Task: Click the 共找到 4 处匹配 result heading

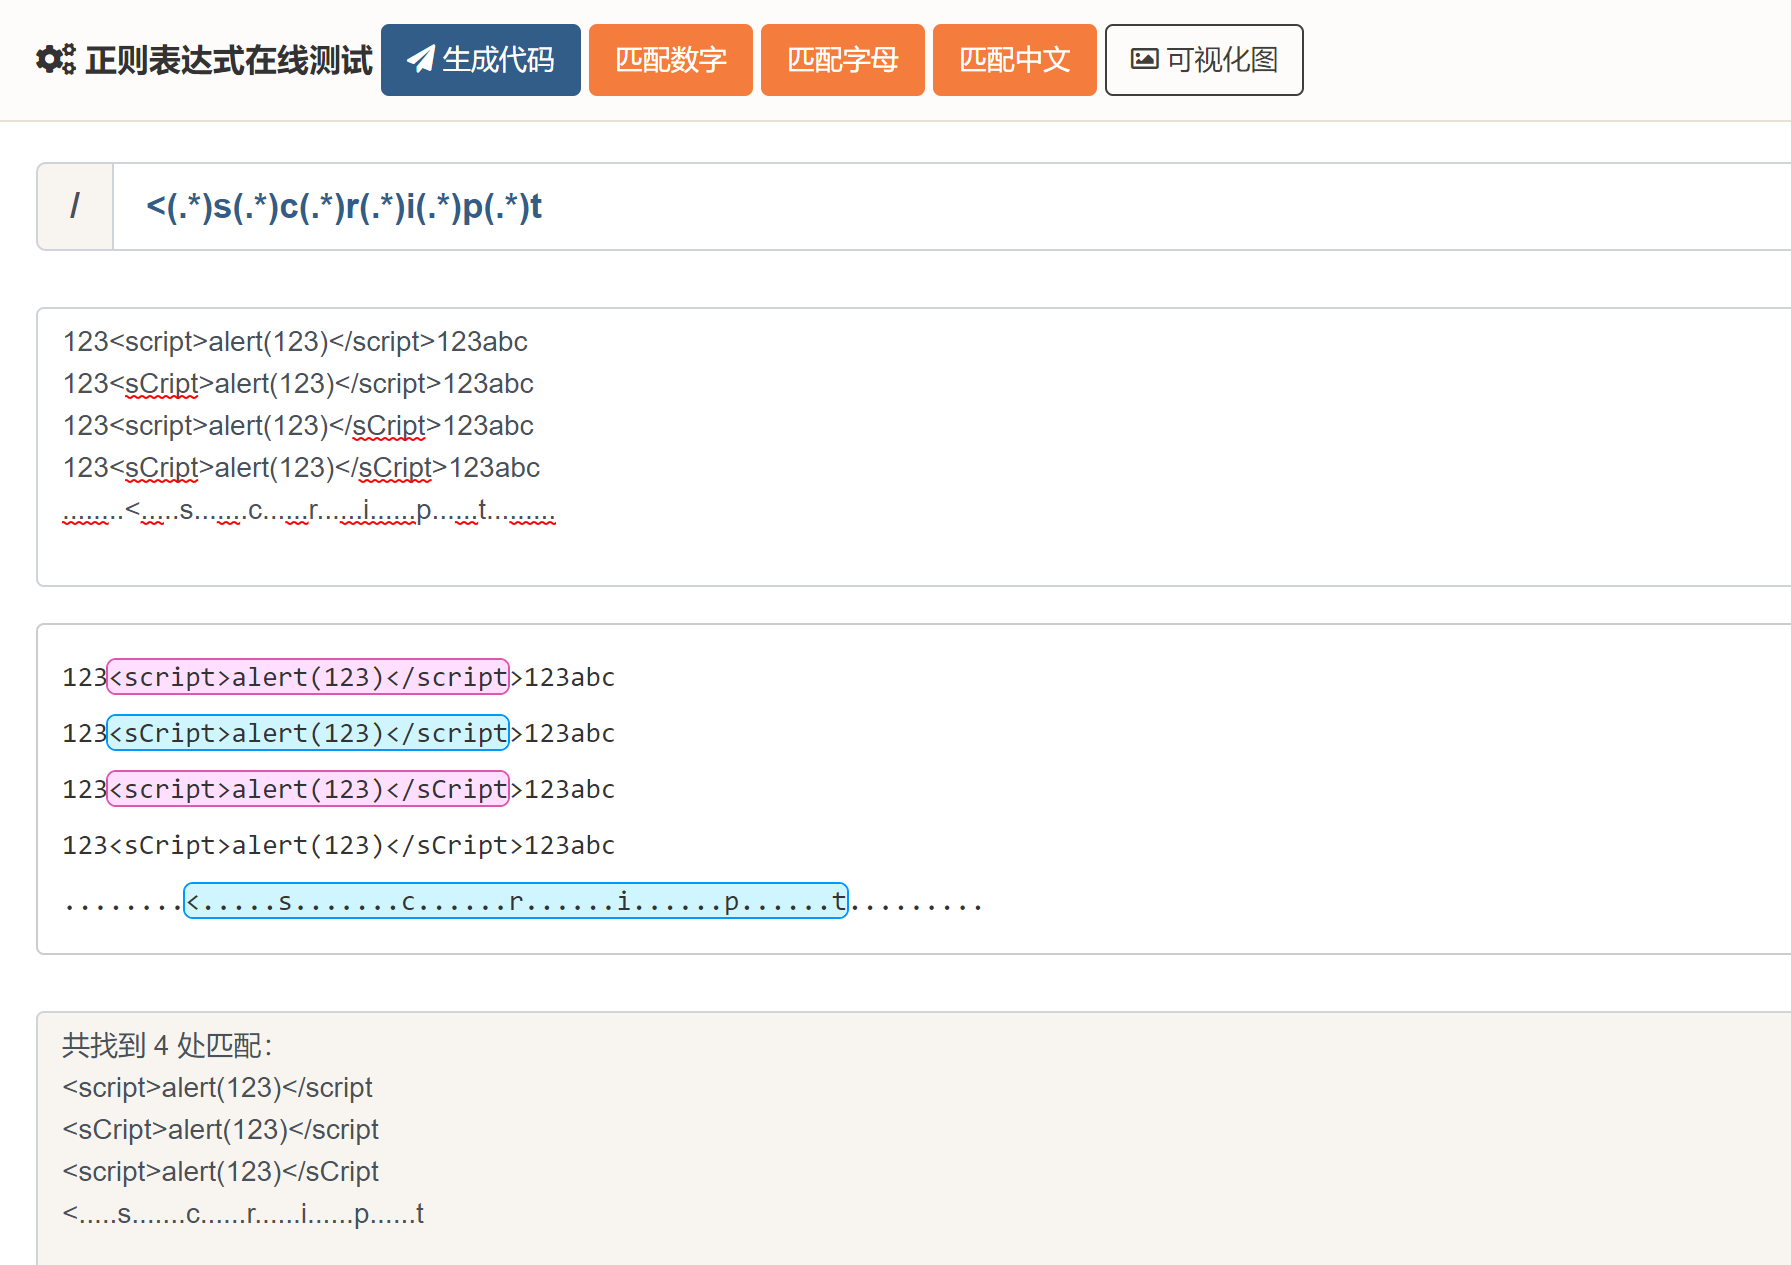Action: (x=167, y=1046)
